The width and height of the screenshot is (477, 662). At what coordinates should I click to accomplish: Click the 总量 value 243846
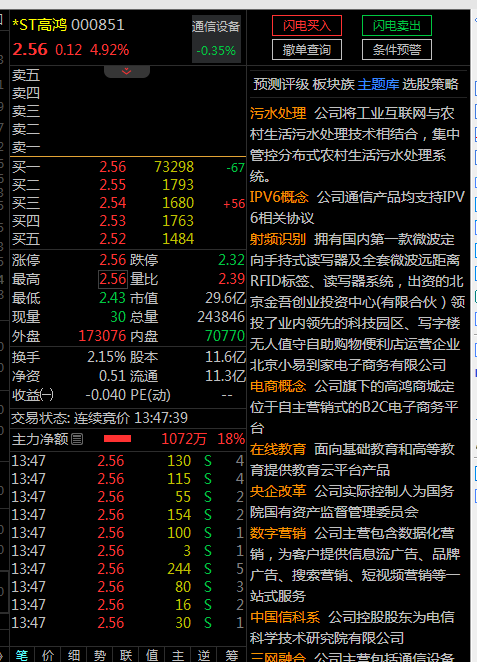[x=221, y=317]
